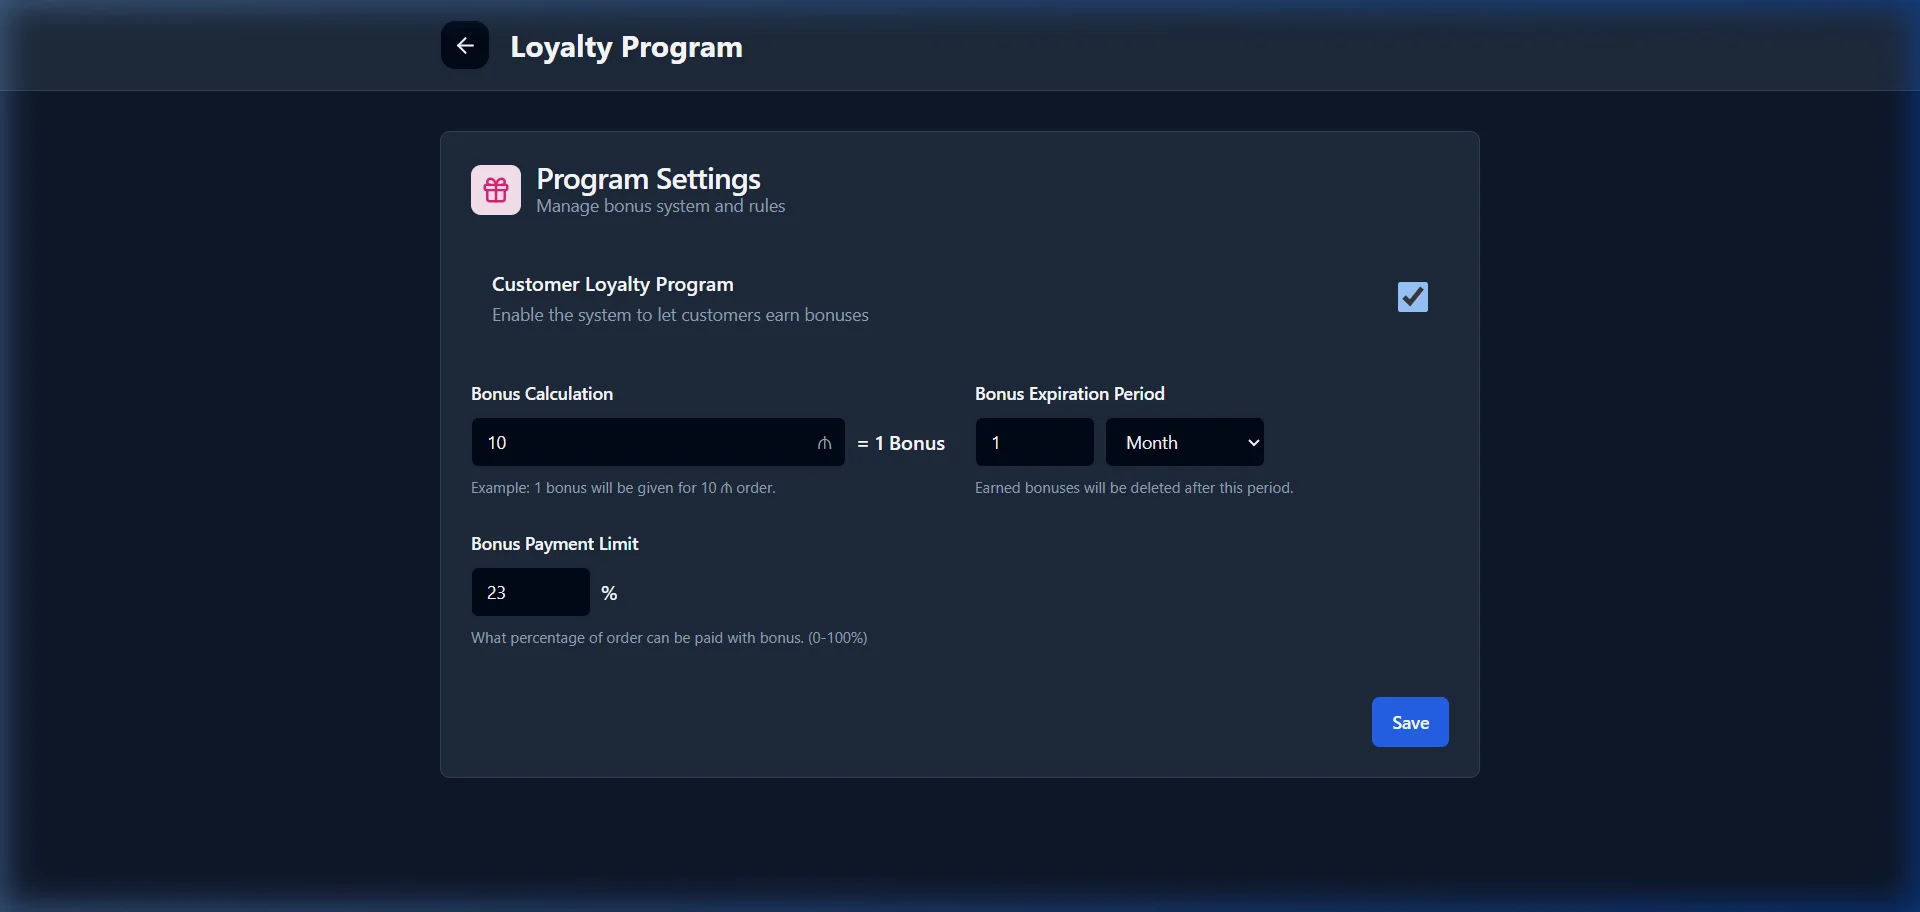Click 'Enable the system to let customers earn bonuses'
The height and width of the screenshot is (912, 1920).
tap(680, 315)
